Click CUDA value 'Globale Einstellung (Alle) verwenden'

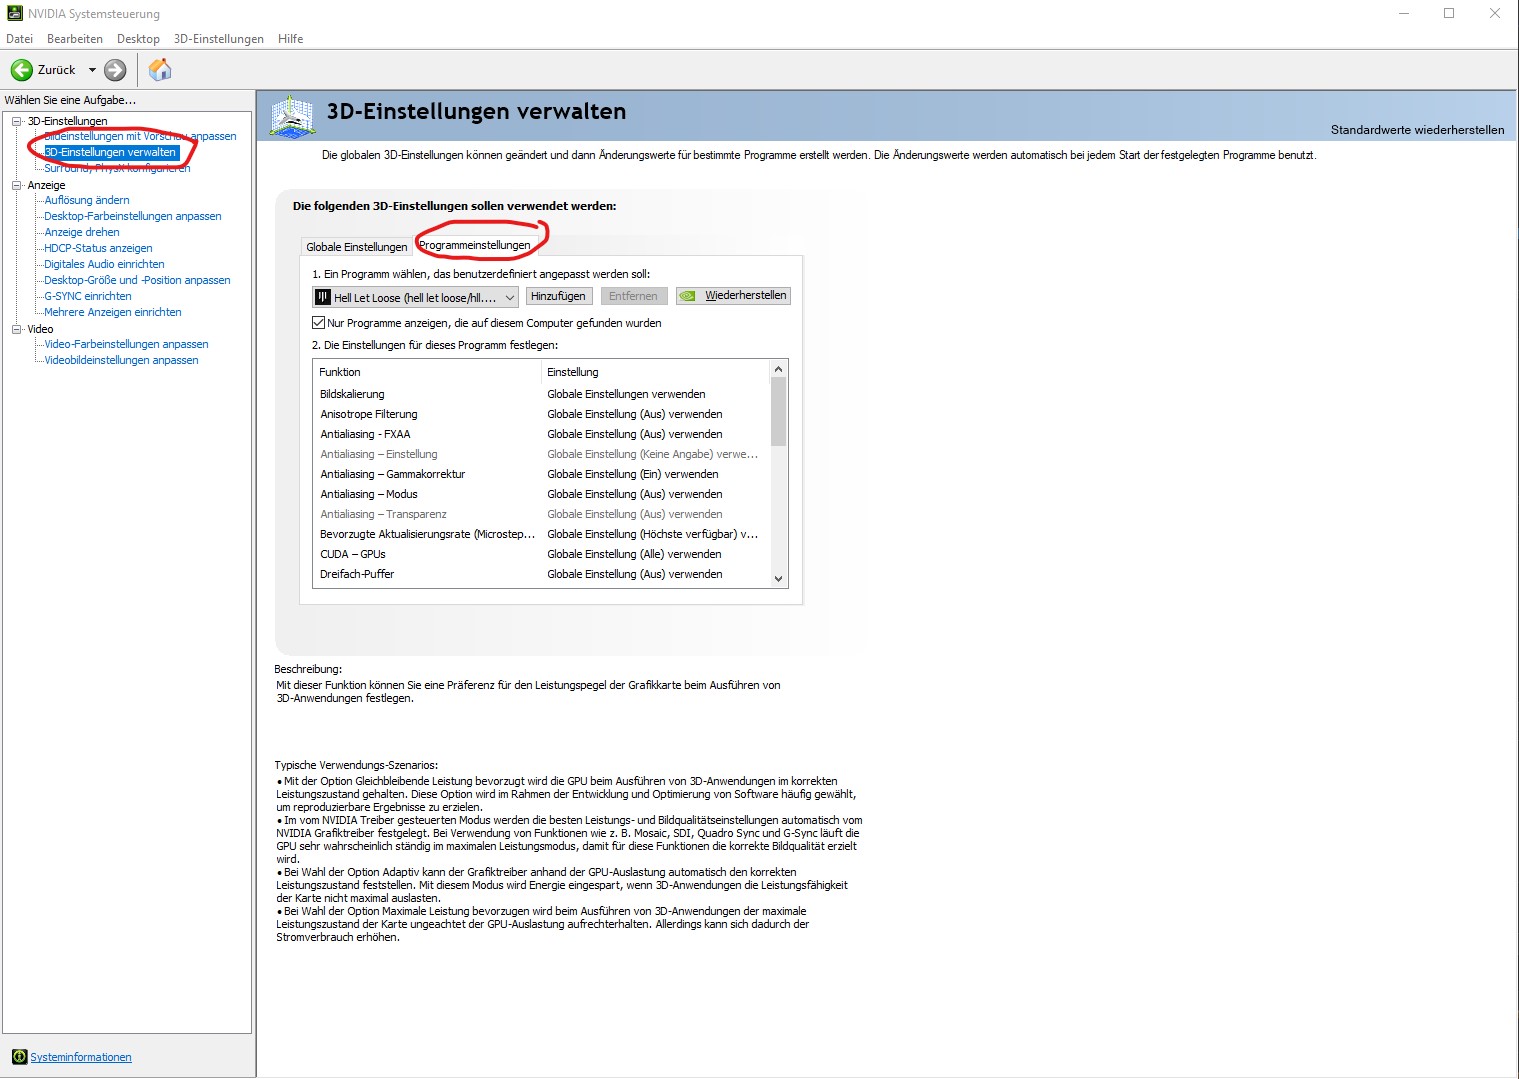coord(634,554)
